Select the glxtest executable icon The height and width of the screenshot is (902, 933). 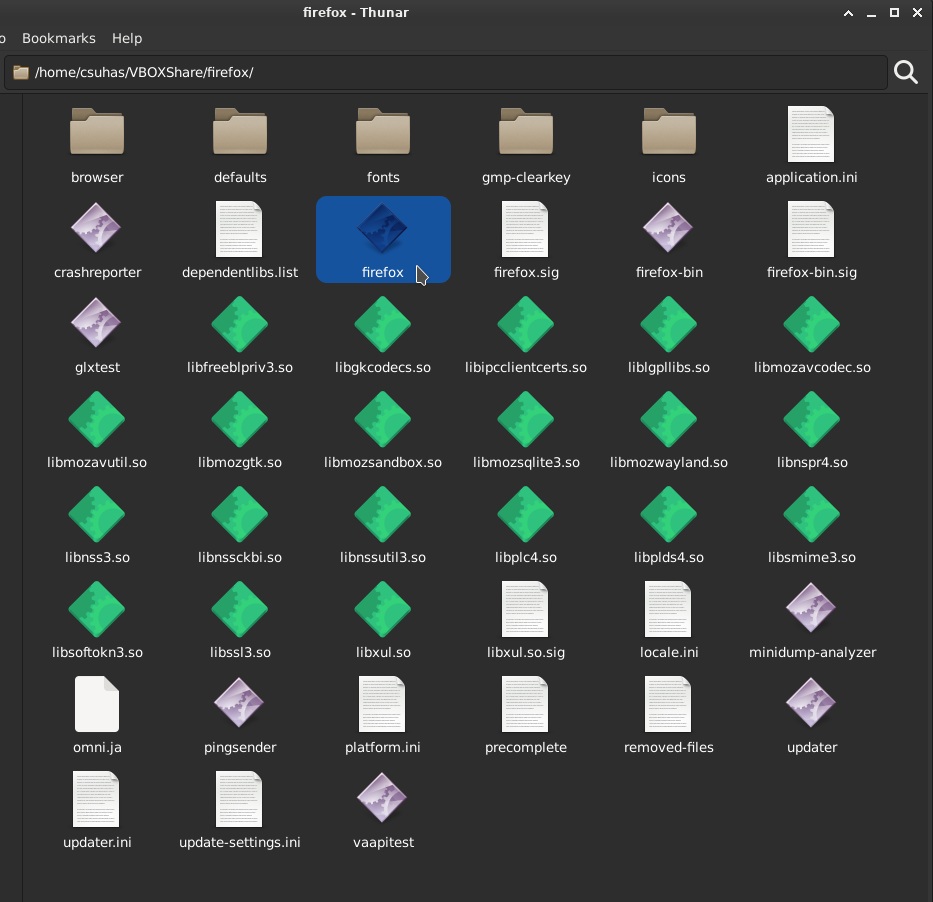pyautogui.click(x=96, y=323)
